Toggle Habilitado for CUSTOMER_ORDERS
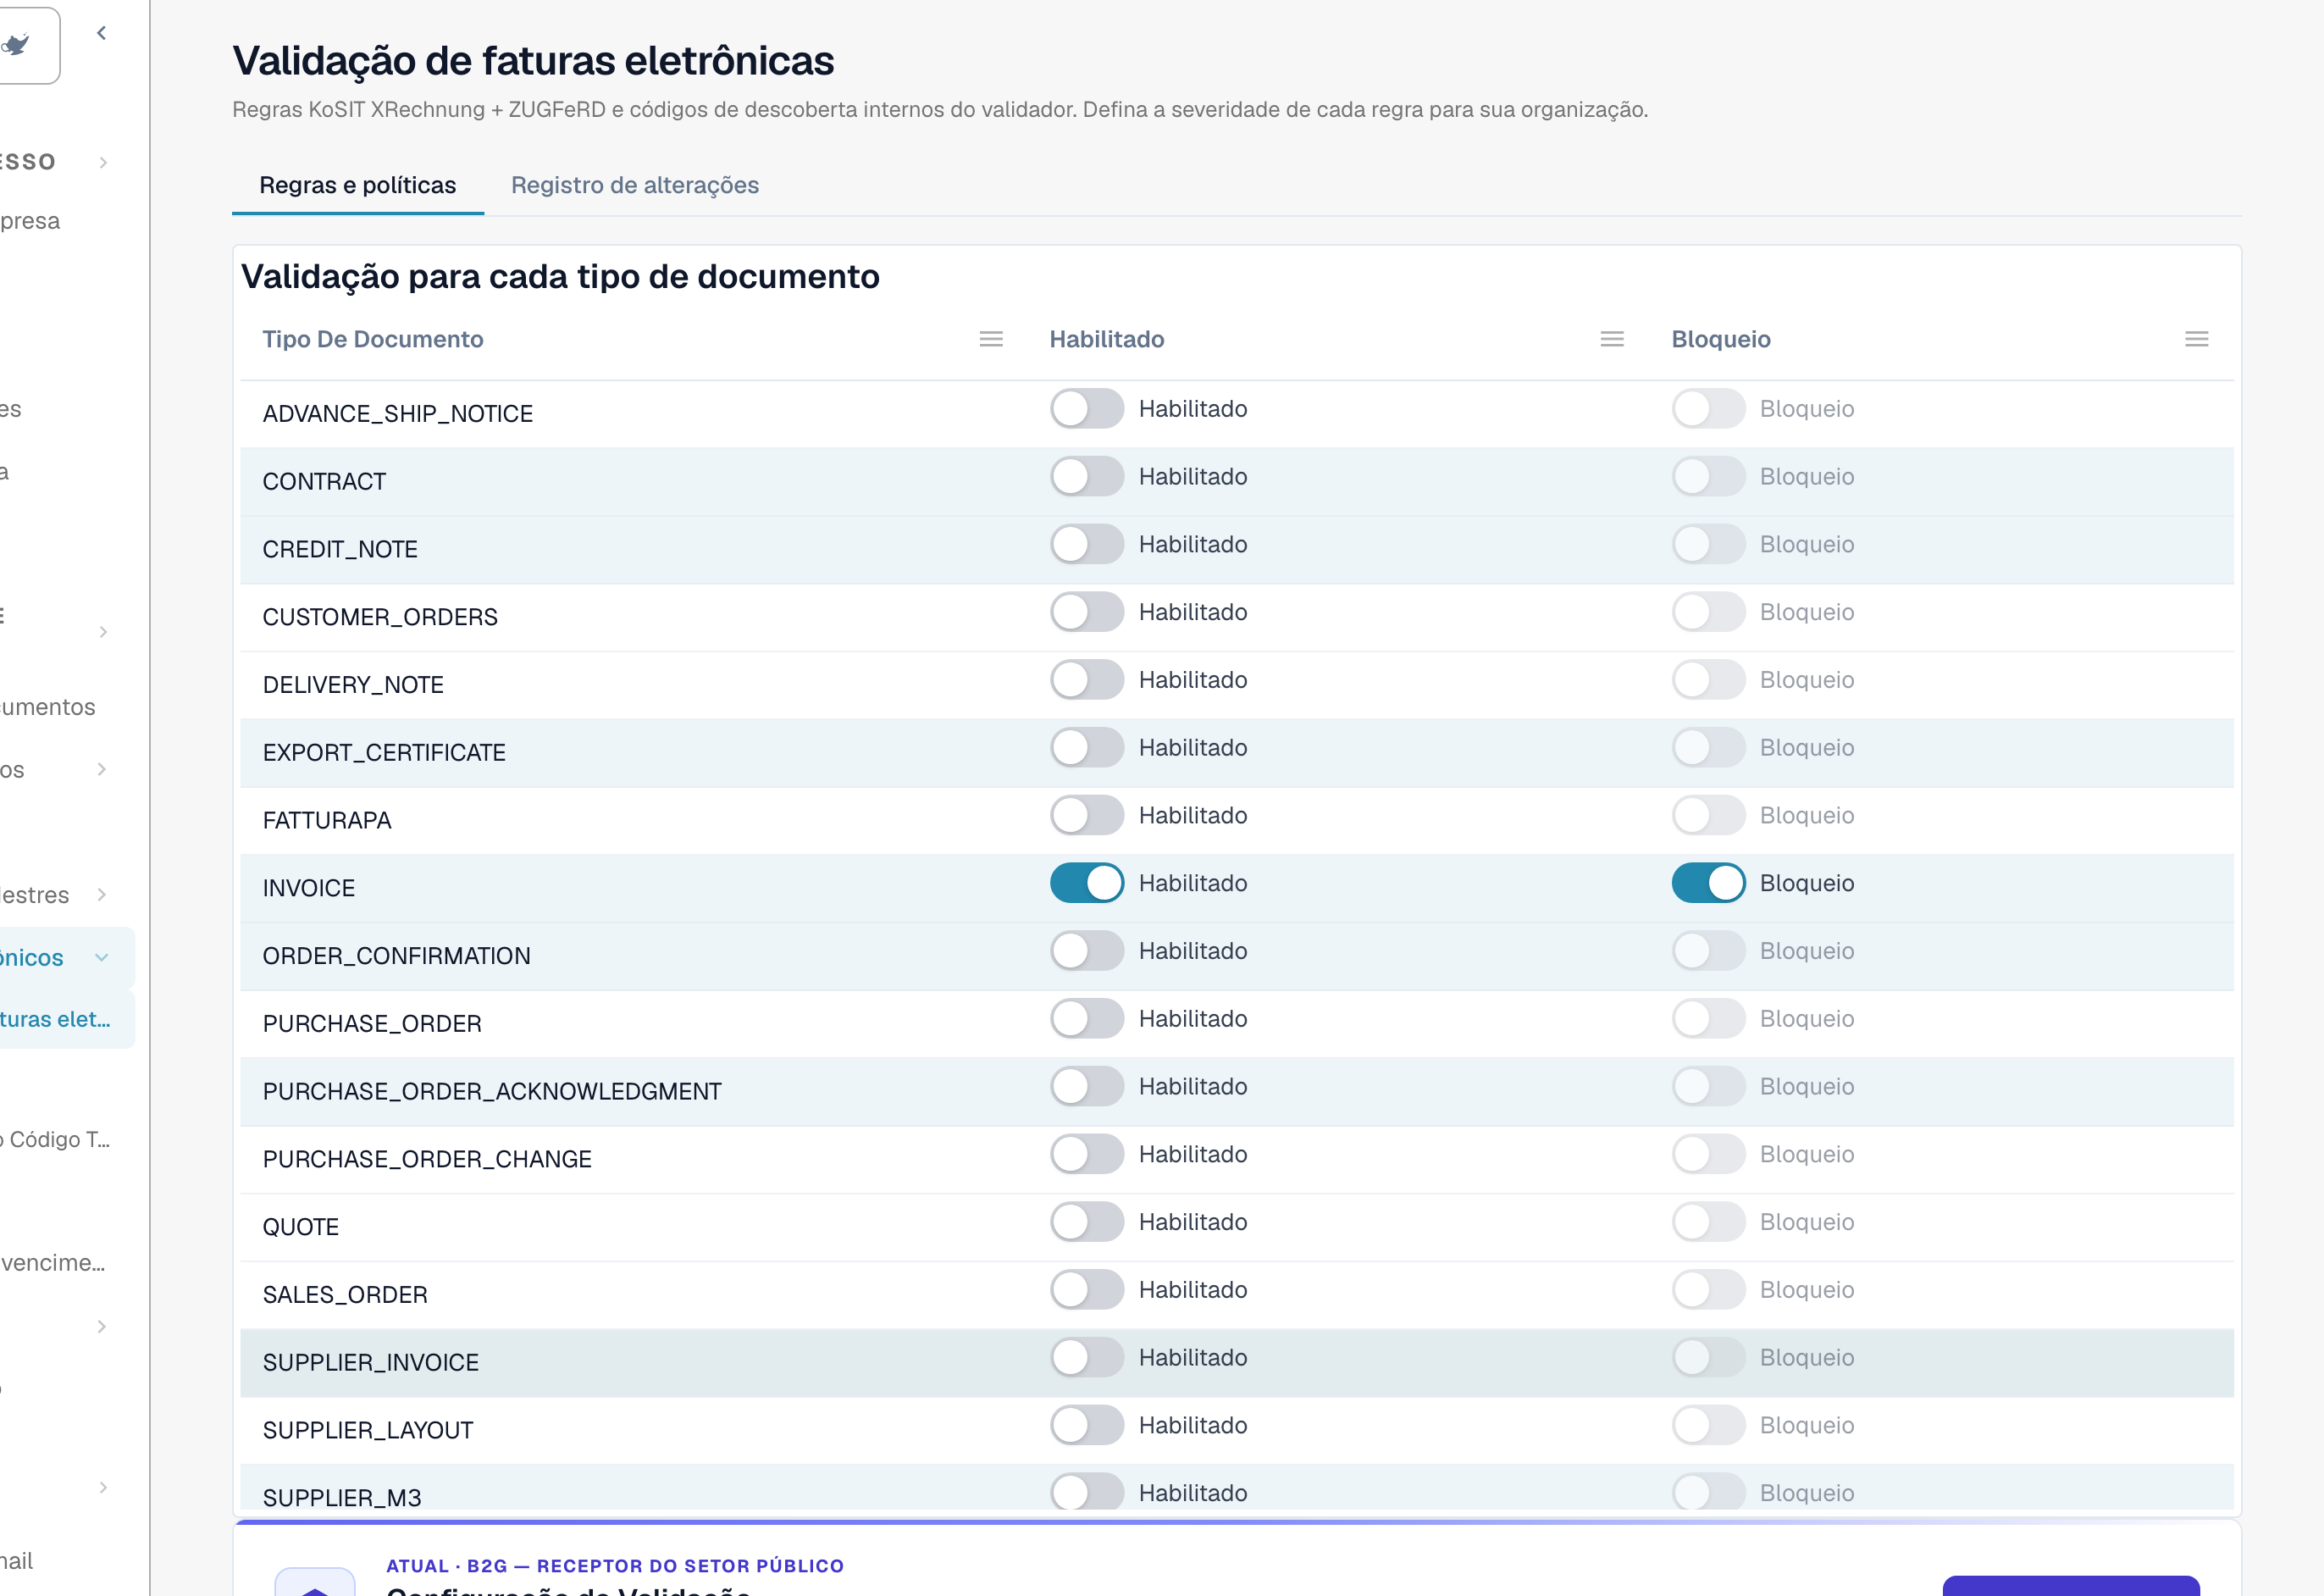Screen dimensions: 2324x1596 coord(1086,612)
